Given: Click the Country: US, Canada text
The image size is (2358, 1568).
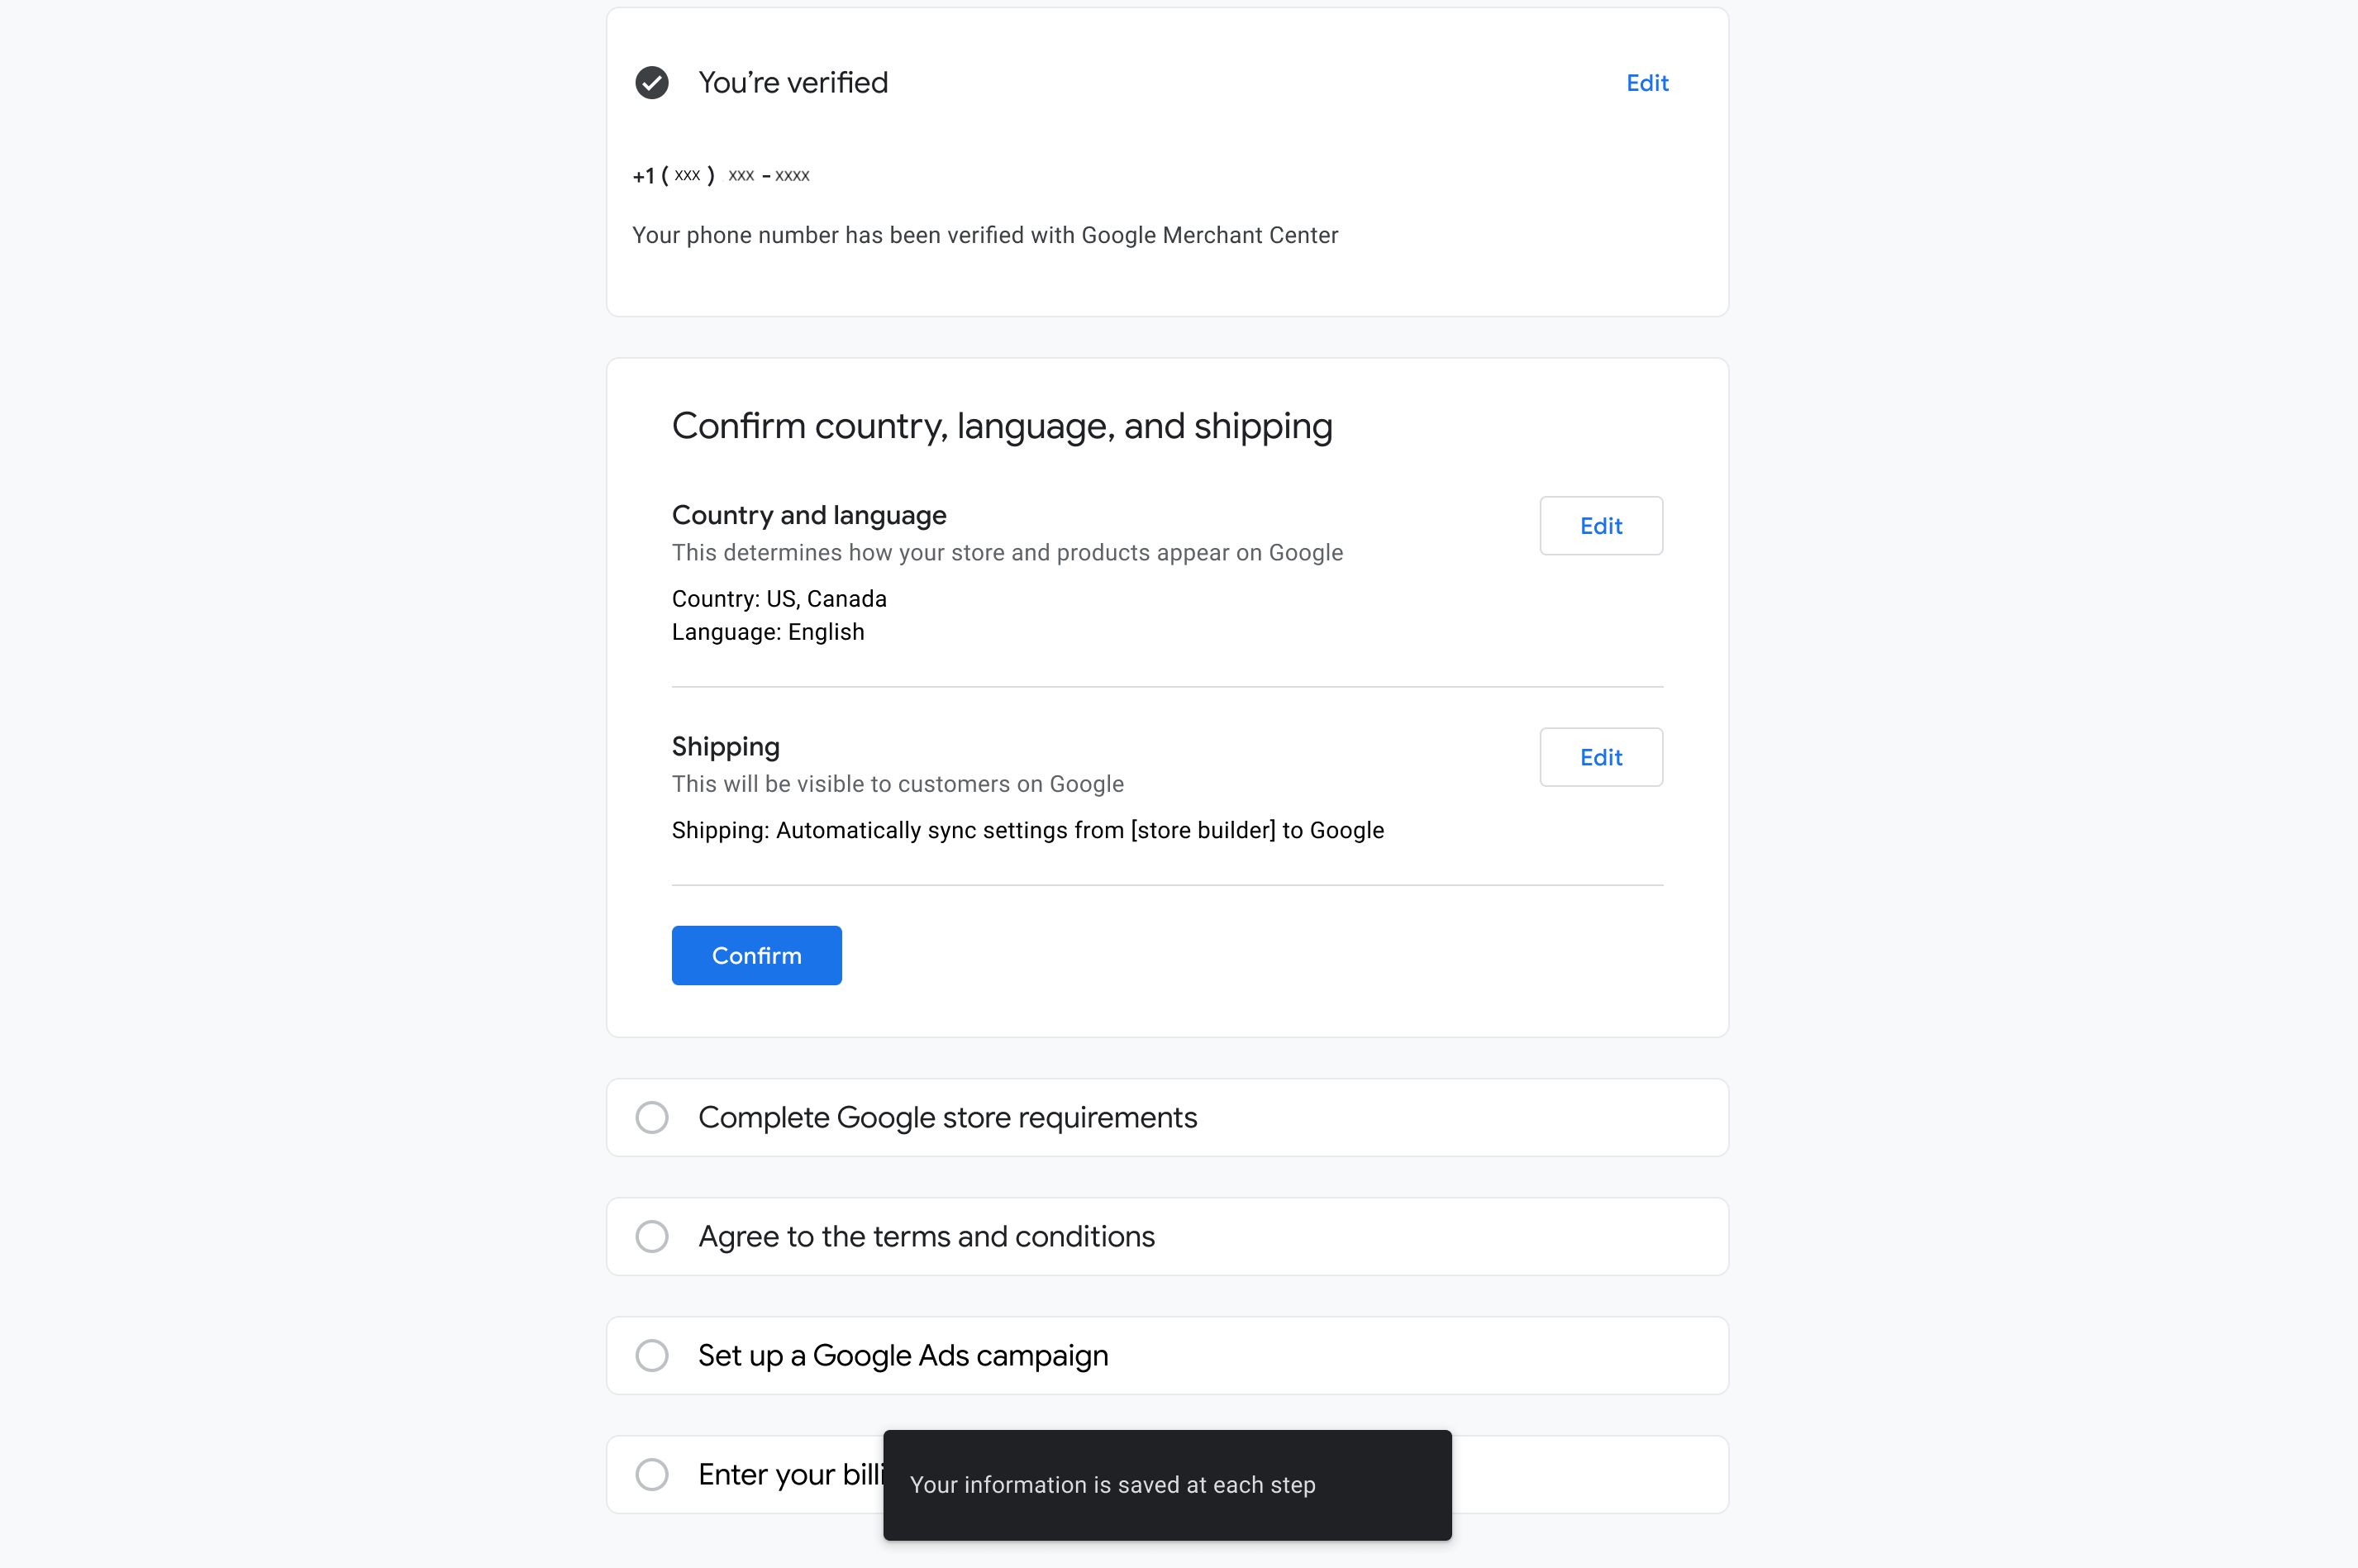Looking at the screenshot, I should (x=779, y=599).
